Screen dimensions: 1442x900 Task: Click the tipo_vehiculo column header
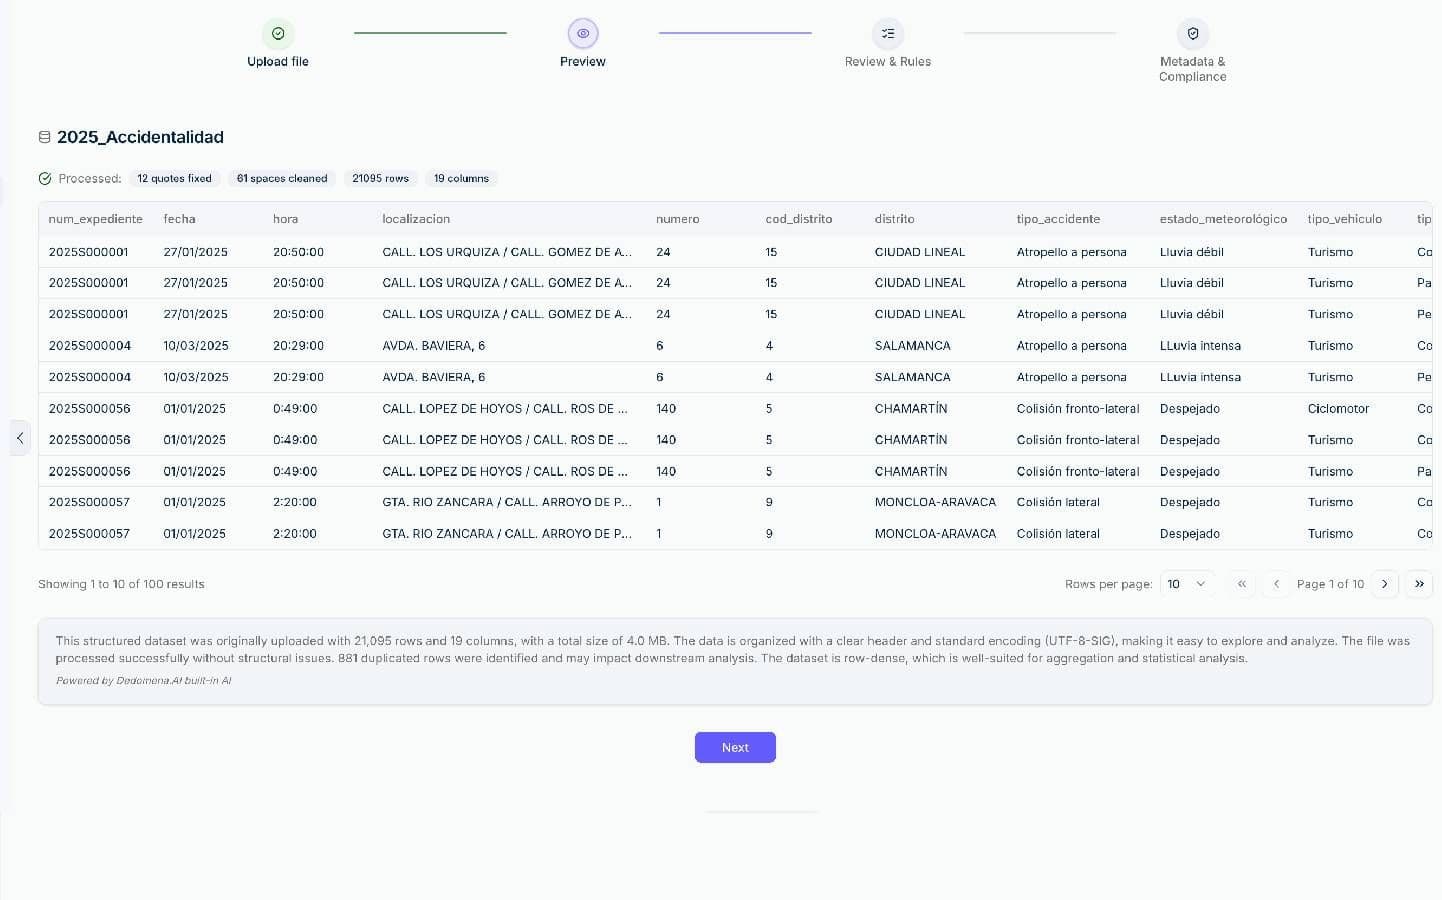click(x=1345, y=219)
